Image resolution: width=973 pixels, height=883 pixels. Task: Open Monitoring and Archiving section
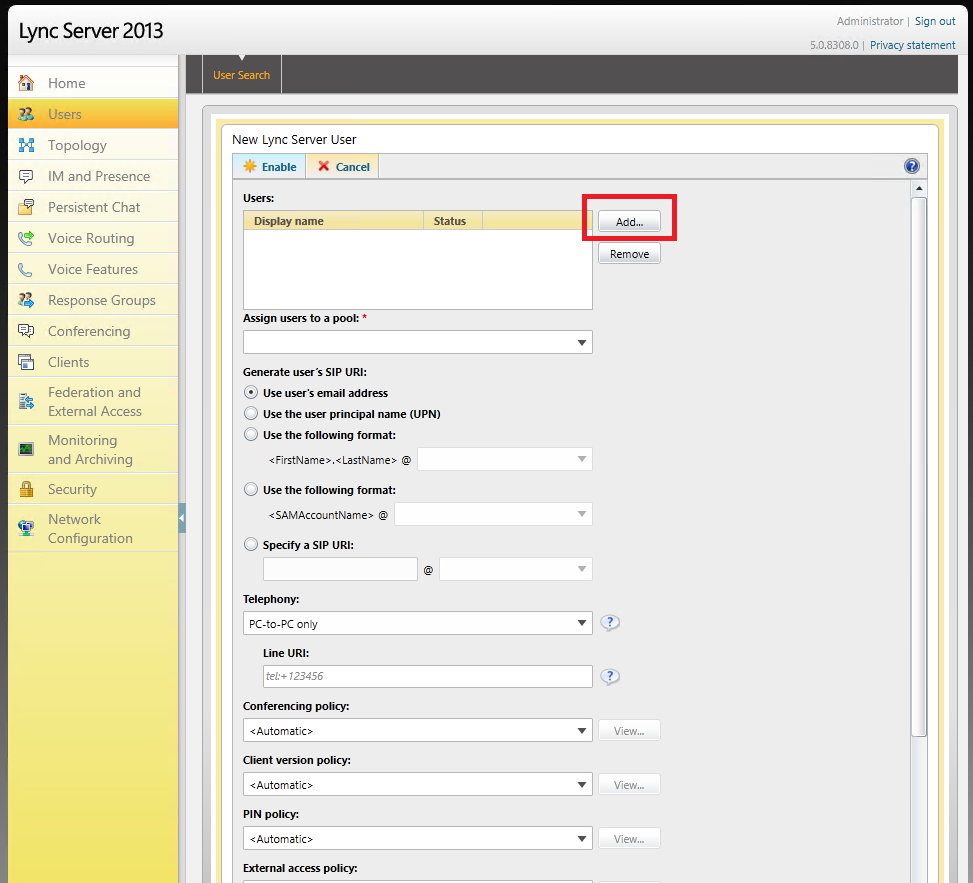click(x=91, y=449)
